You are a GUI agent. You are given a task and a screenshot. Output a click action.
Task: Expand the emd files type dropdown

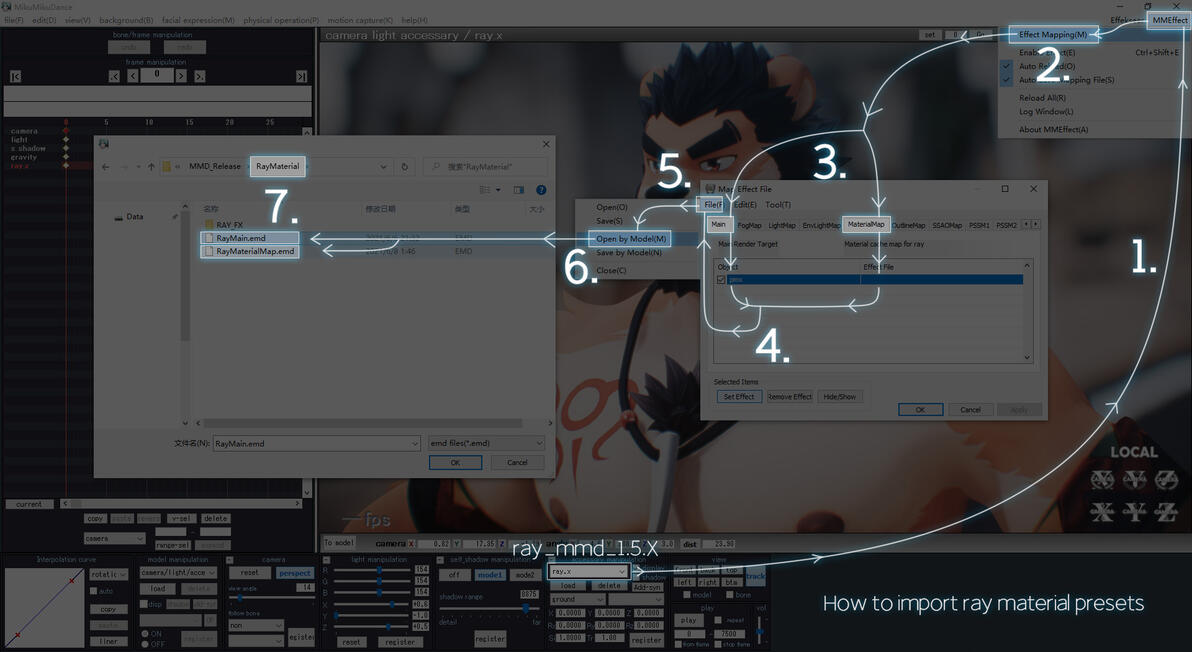coord(487,443)
